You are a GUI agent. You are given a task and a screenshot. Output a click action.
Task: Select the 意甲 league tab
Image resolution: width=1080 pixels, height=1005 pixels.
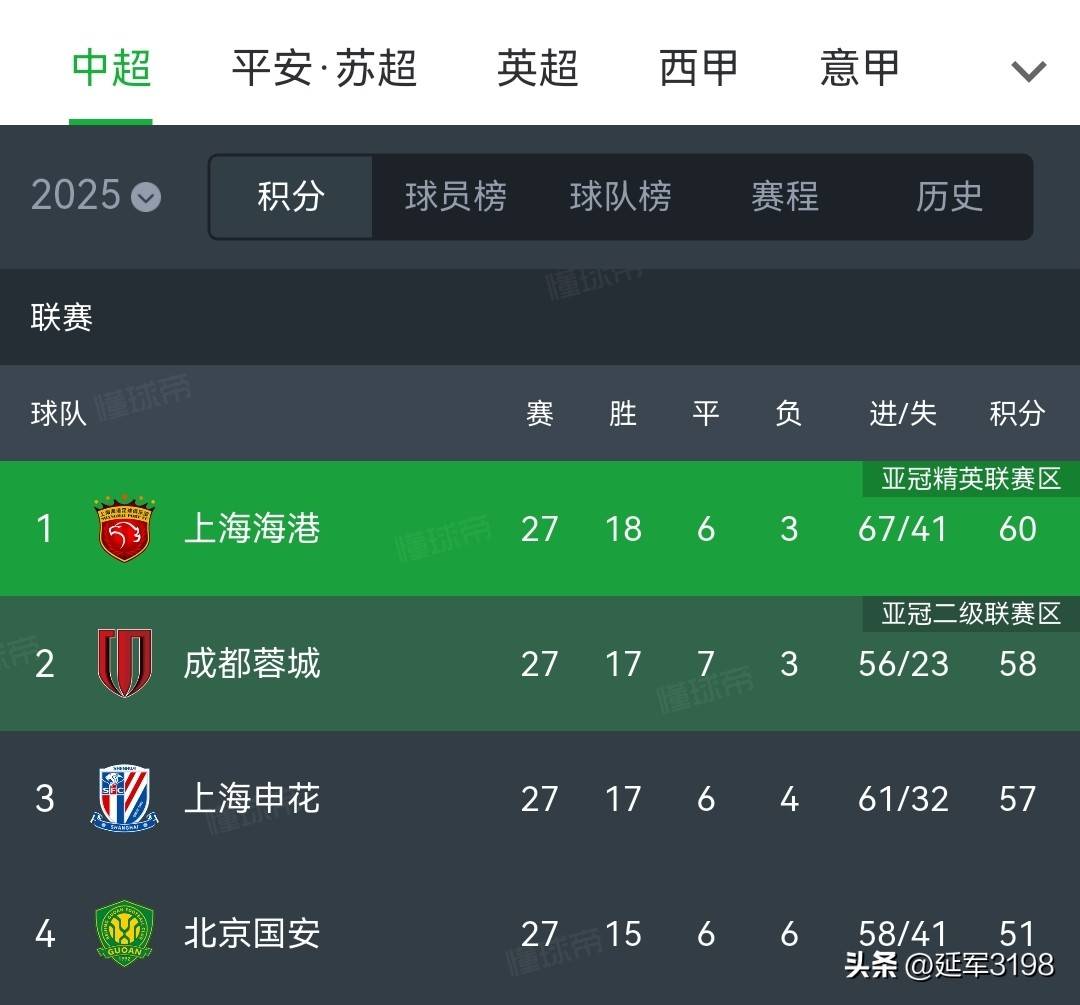coord(858,67)
